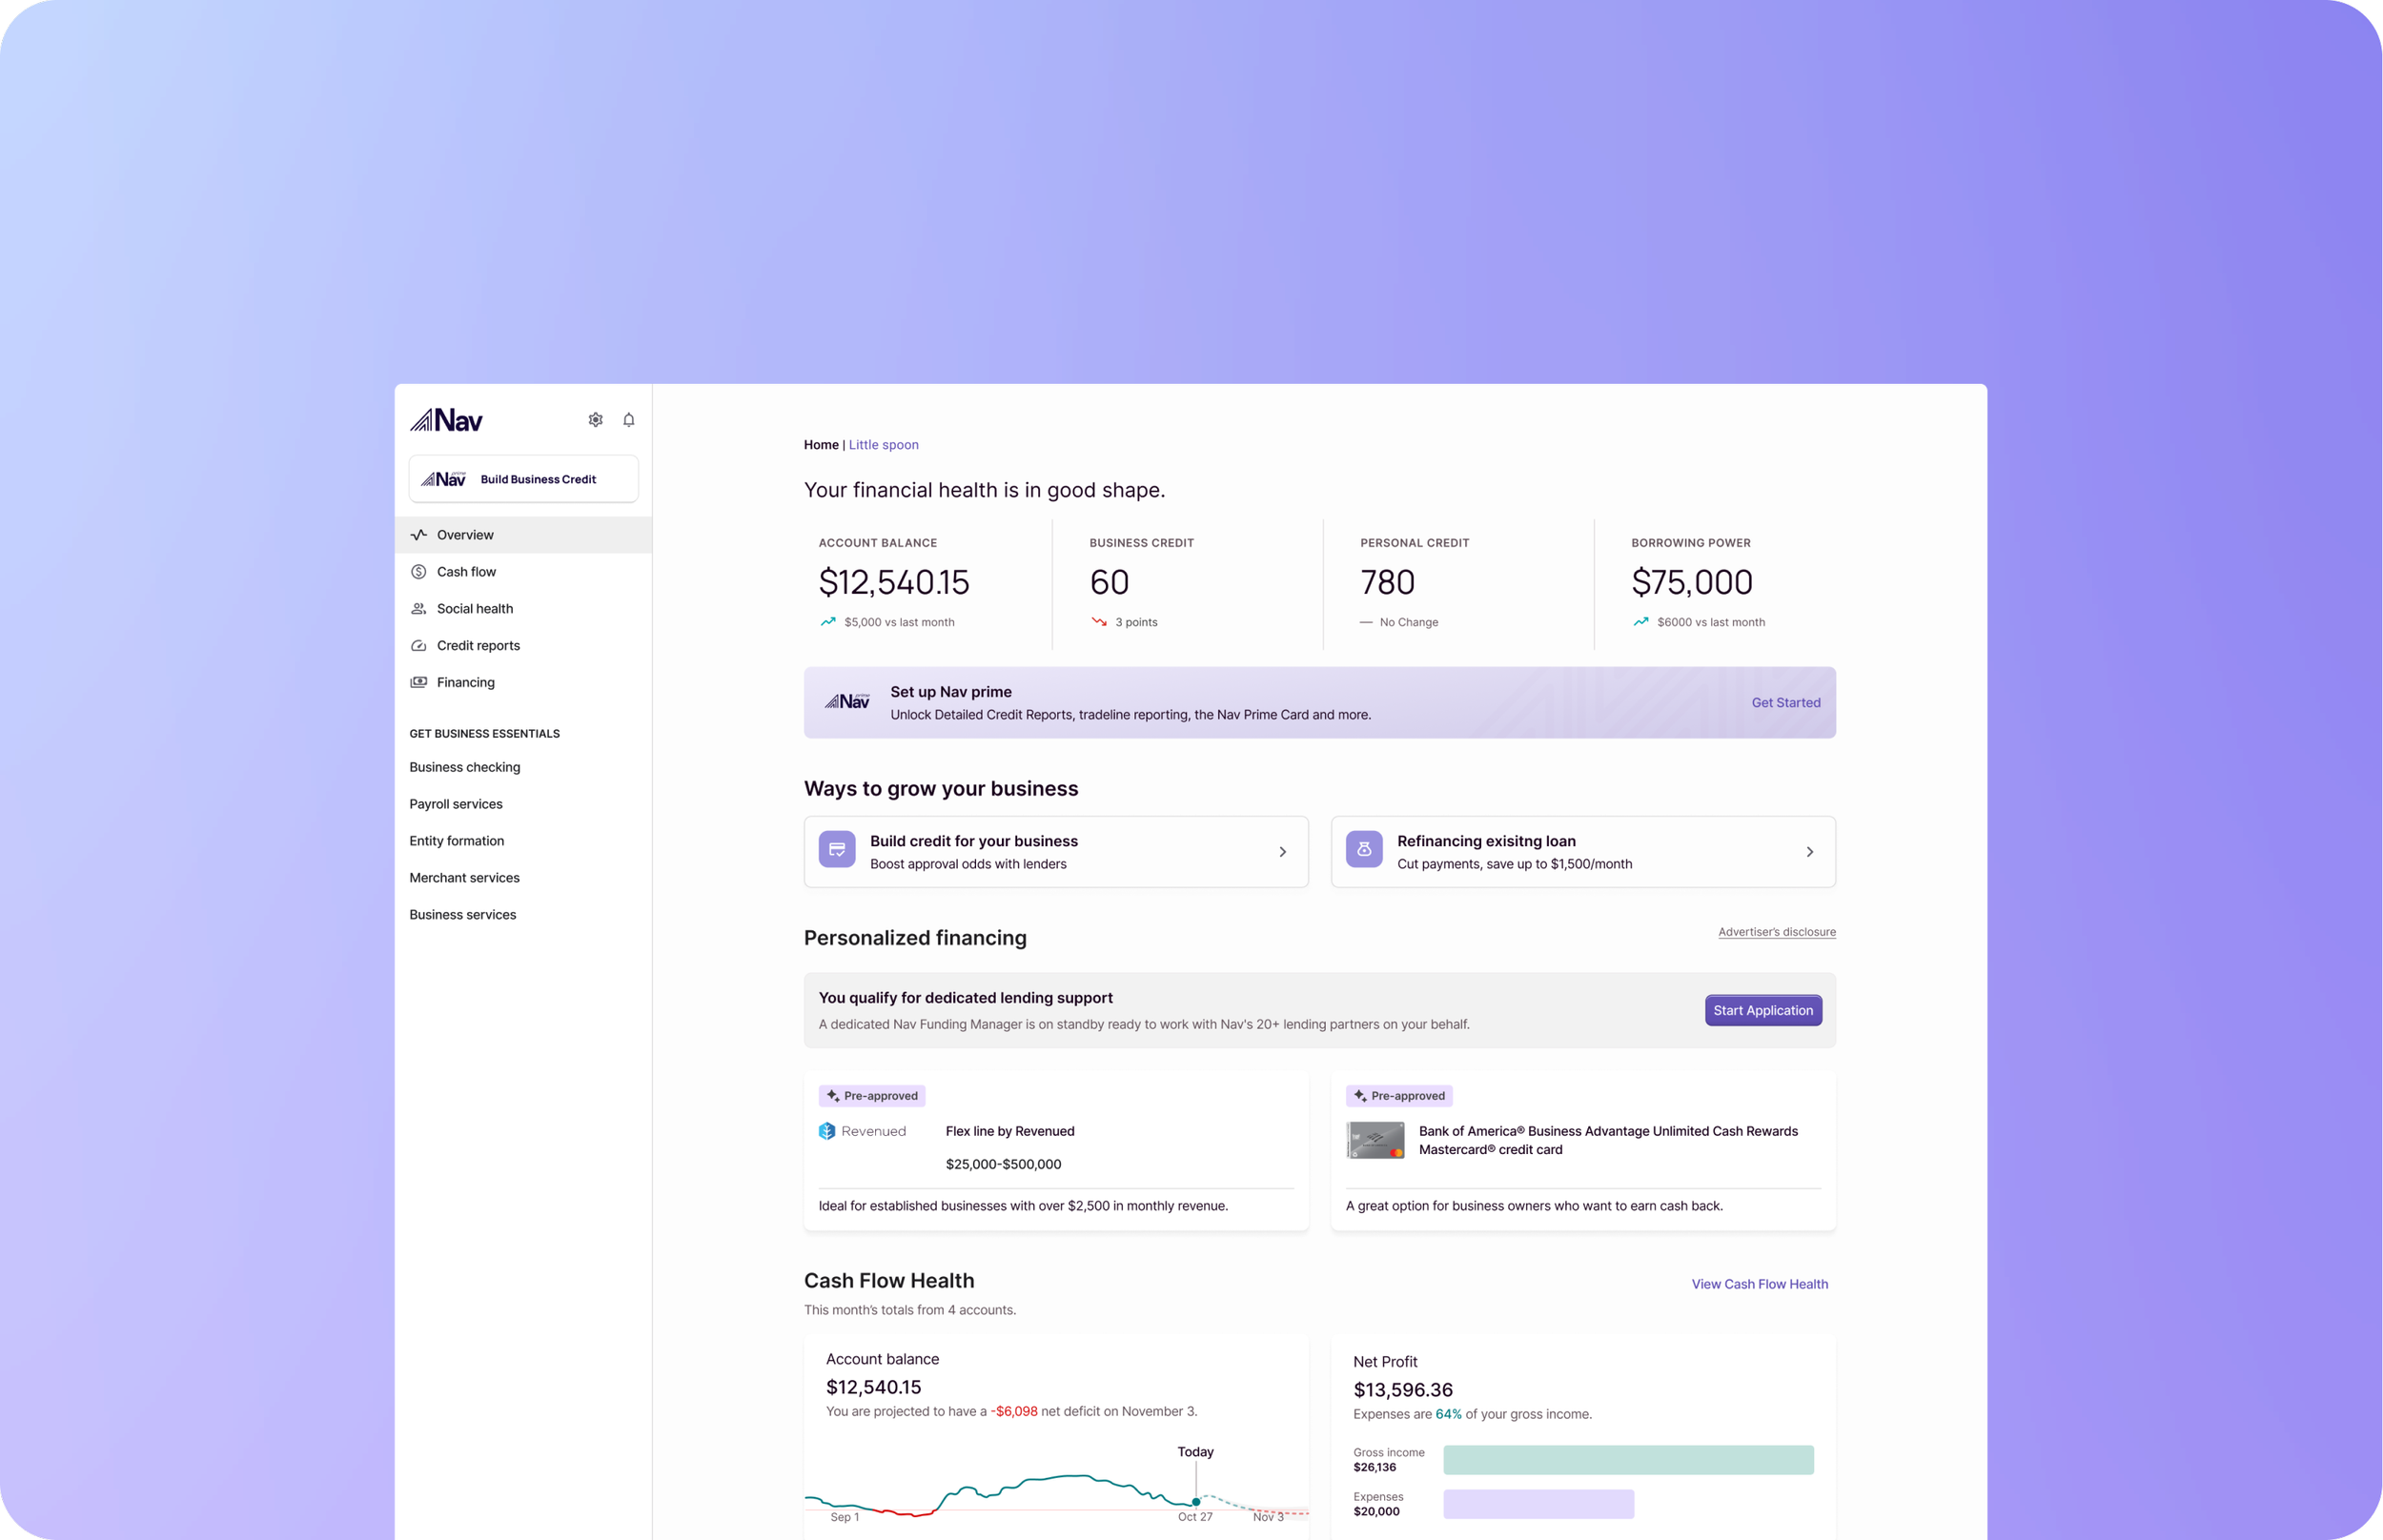Click the Refinancing money bag icon
The height and width of the screenshot is (1540, 2383).
click(1364, 850)
